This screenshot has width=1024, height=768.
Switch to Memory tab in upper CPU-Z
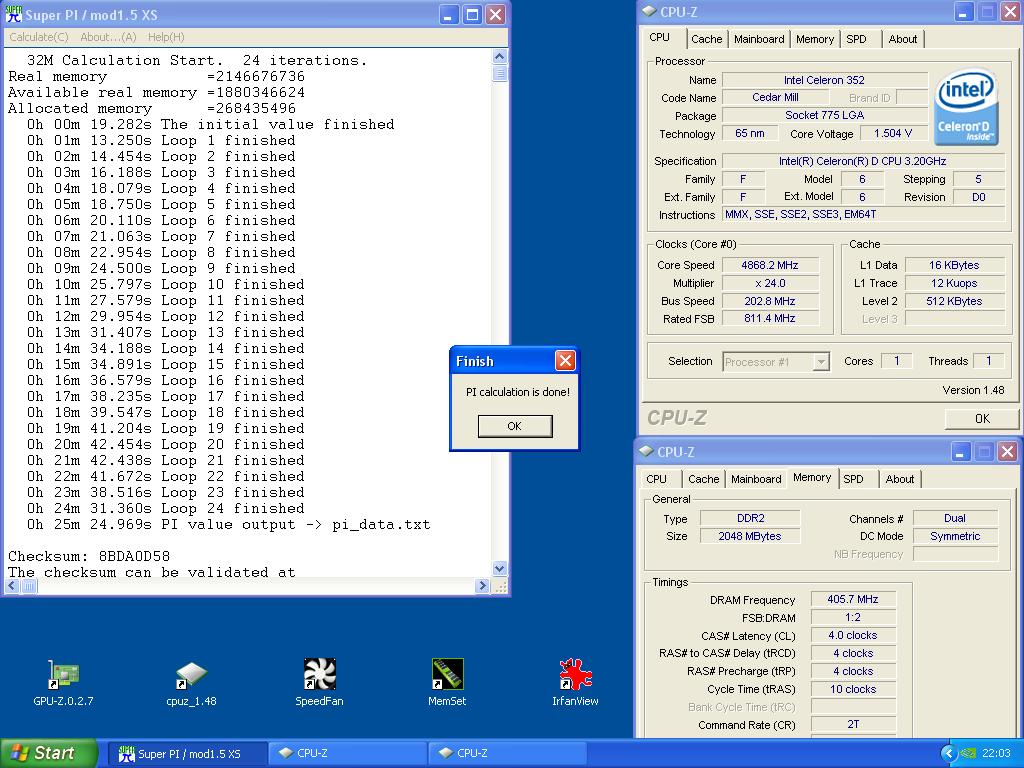(814, 39)
